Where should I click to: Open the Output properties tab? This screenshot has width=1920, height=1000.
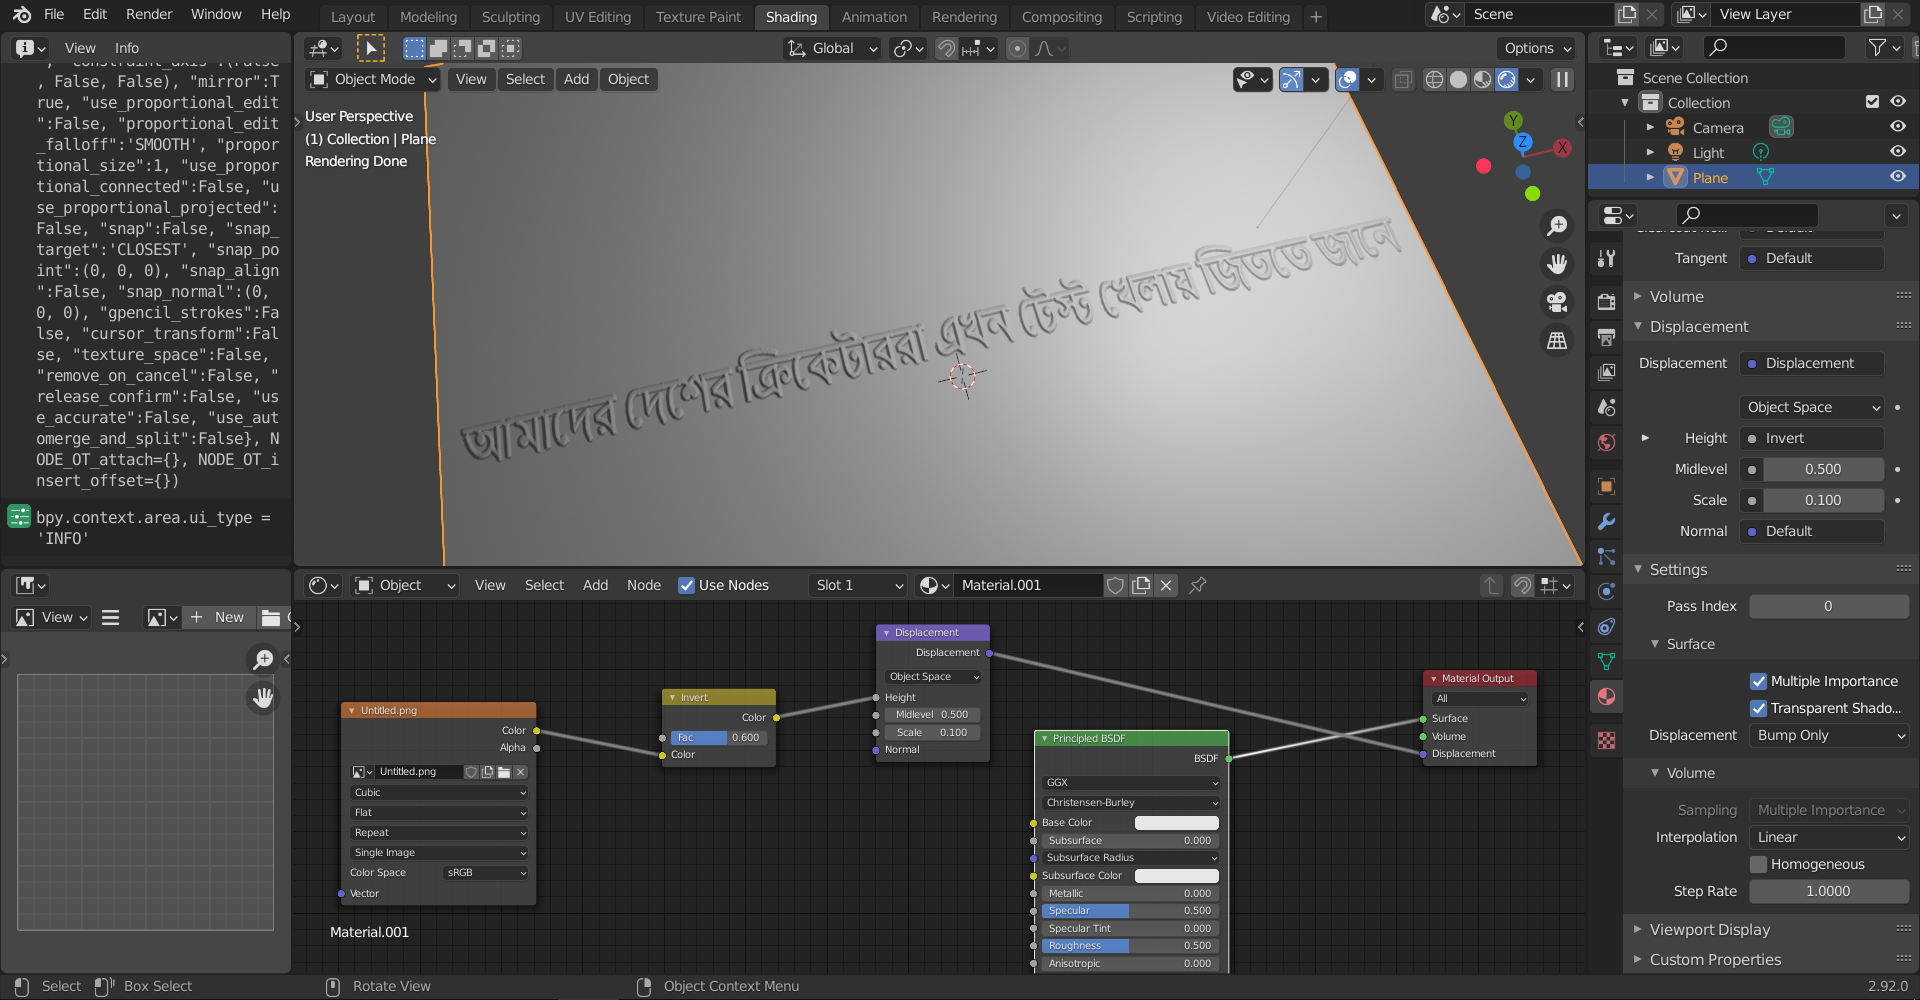click(x=1606, y=337)
